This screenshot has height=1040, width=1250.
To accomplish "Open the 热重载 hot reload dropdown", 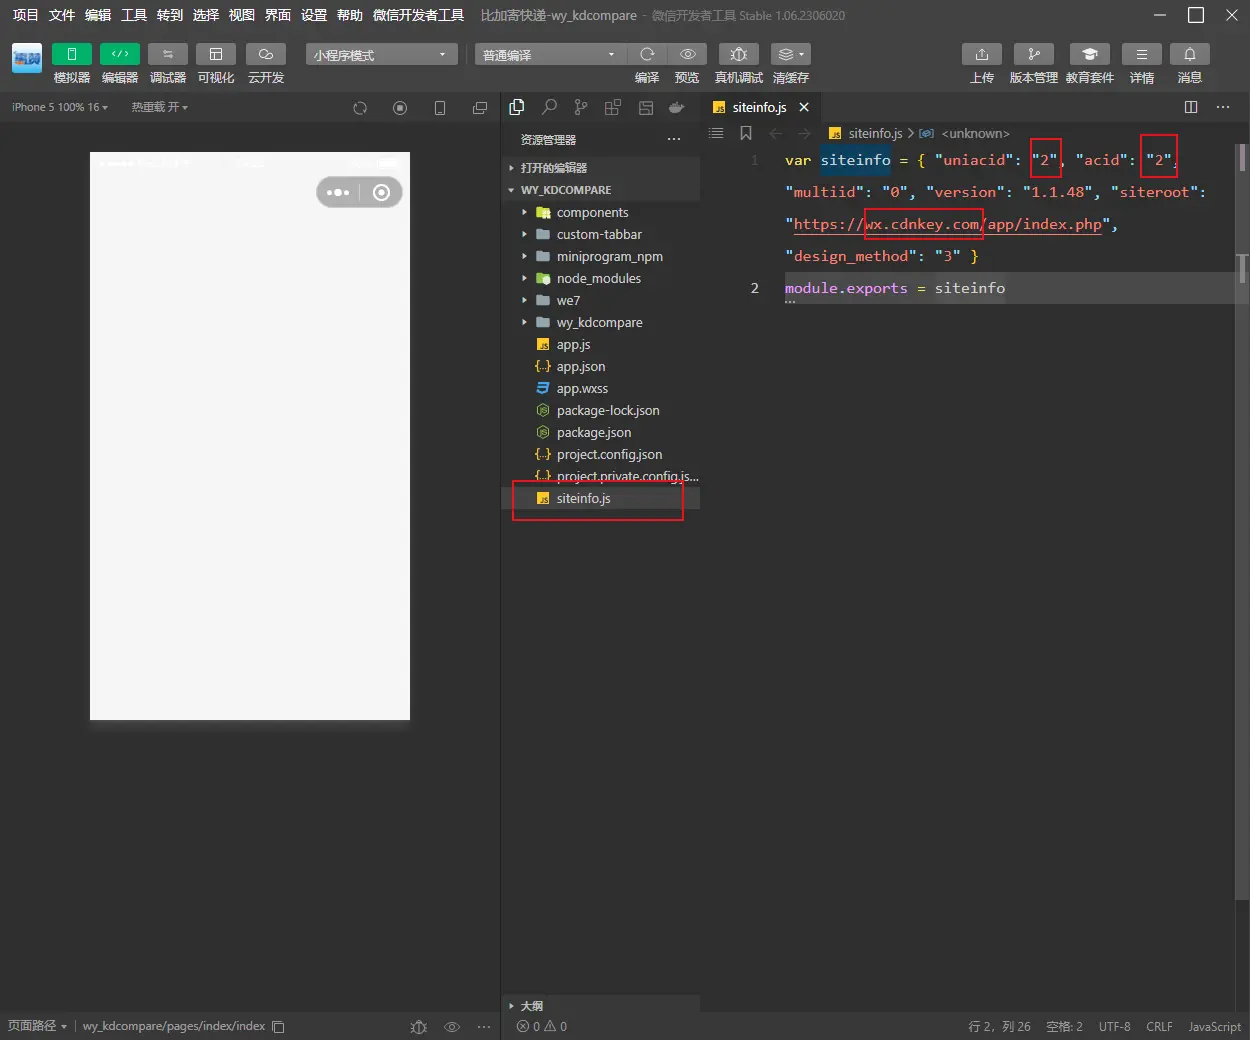I will click(x=159, y=107).
